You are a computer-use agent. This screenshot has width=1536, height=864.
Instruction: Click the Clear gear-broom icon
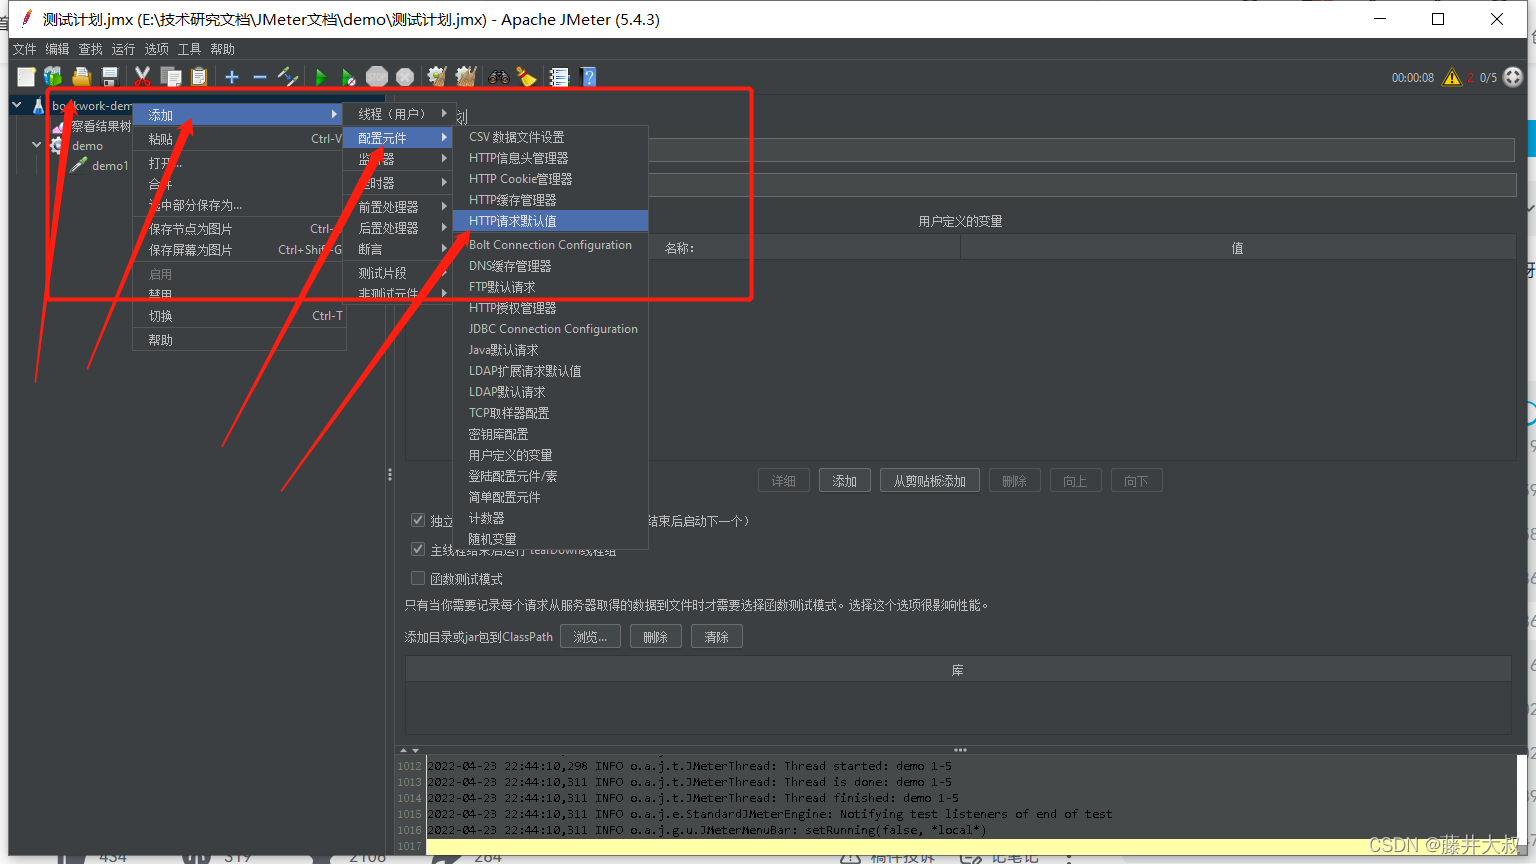click(437, 77)
